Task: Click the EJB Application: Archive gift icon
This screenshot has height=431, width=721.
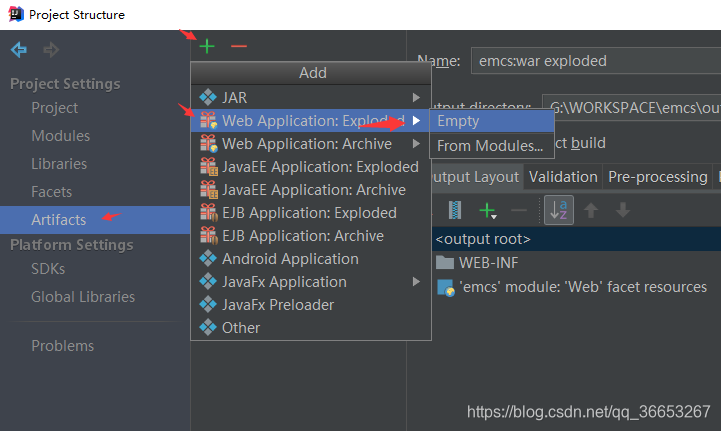Action: 209,236
